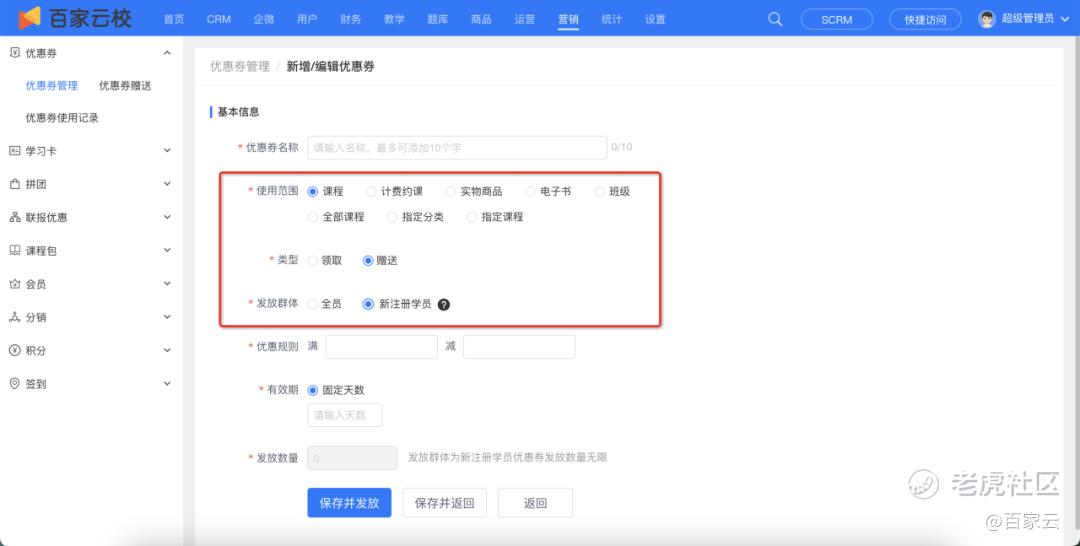Choose 全部课程 radio option

[313, 217]
